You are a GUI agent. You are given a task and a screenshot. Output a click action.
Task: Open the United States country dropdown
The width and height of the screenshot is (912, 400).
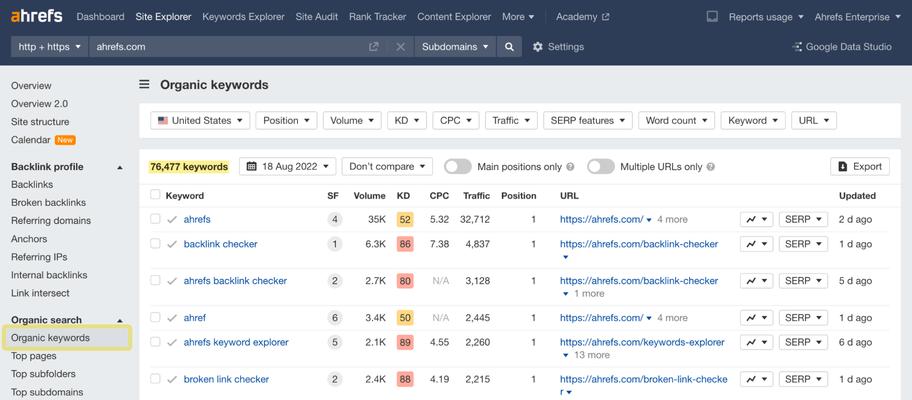tap(200, 120)
